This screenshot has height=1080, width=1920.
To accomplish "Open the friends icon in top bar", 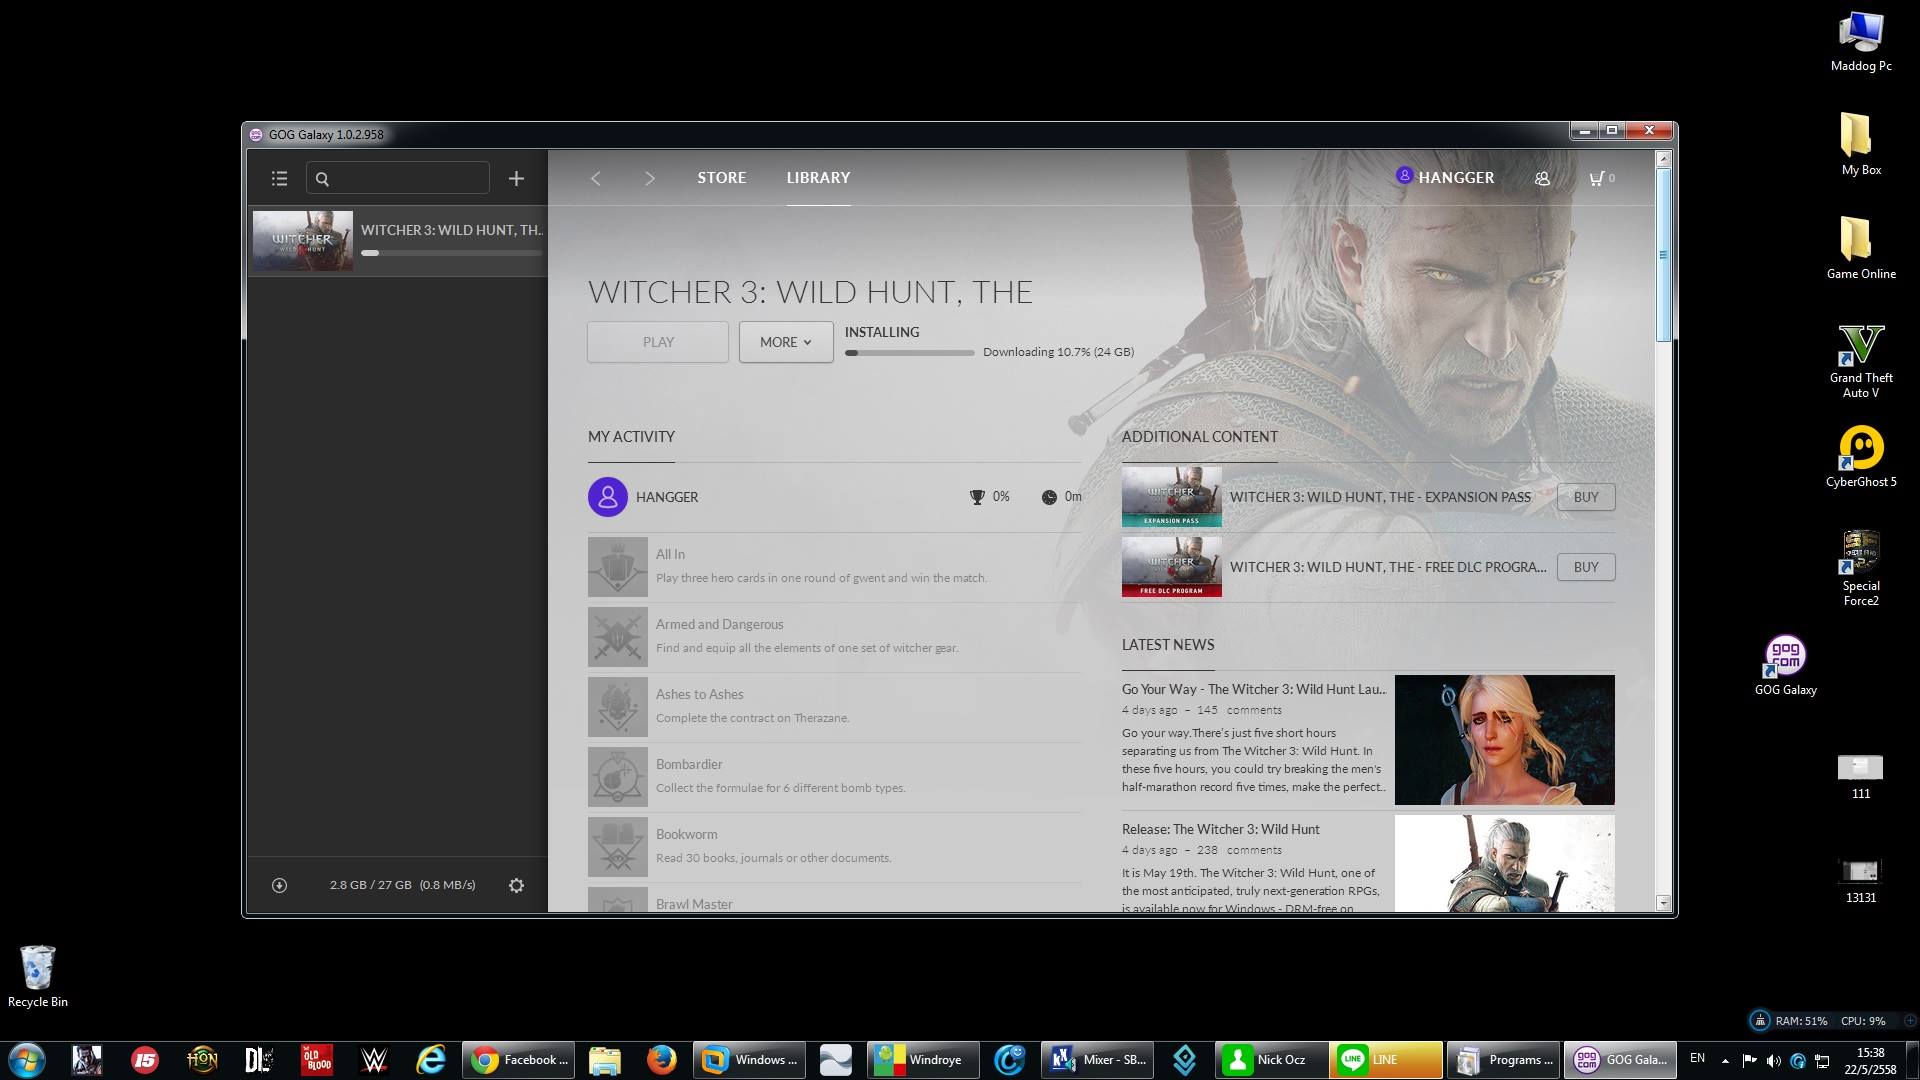I will click(x=1542, y=178).
